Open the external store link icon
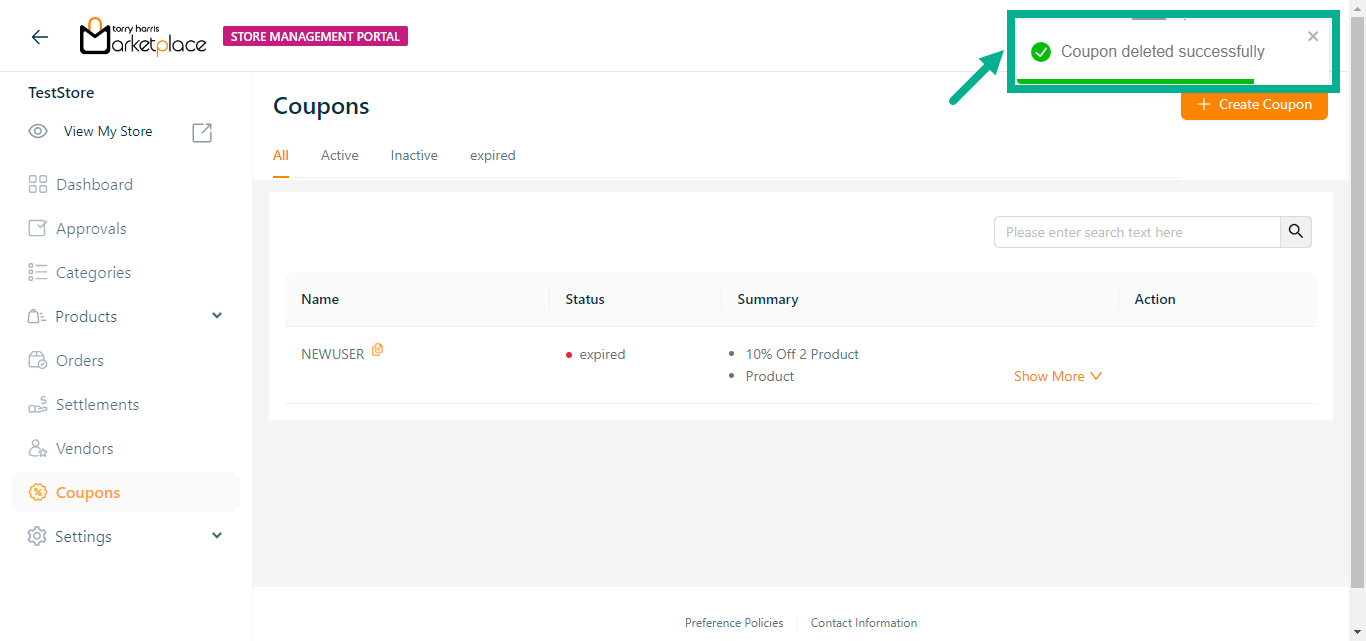 [x=202, y=132]
